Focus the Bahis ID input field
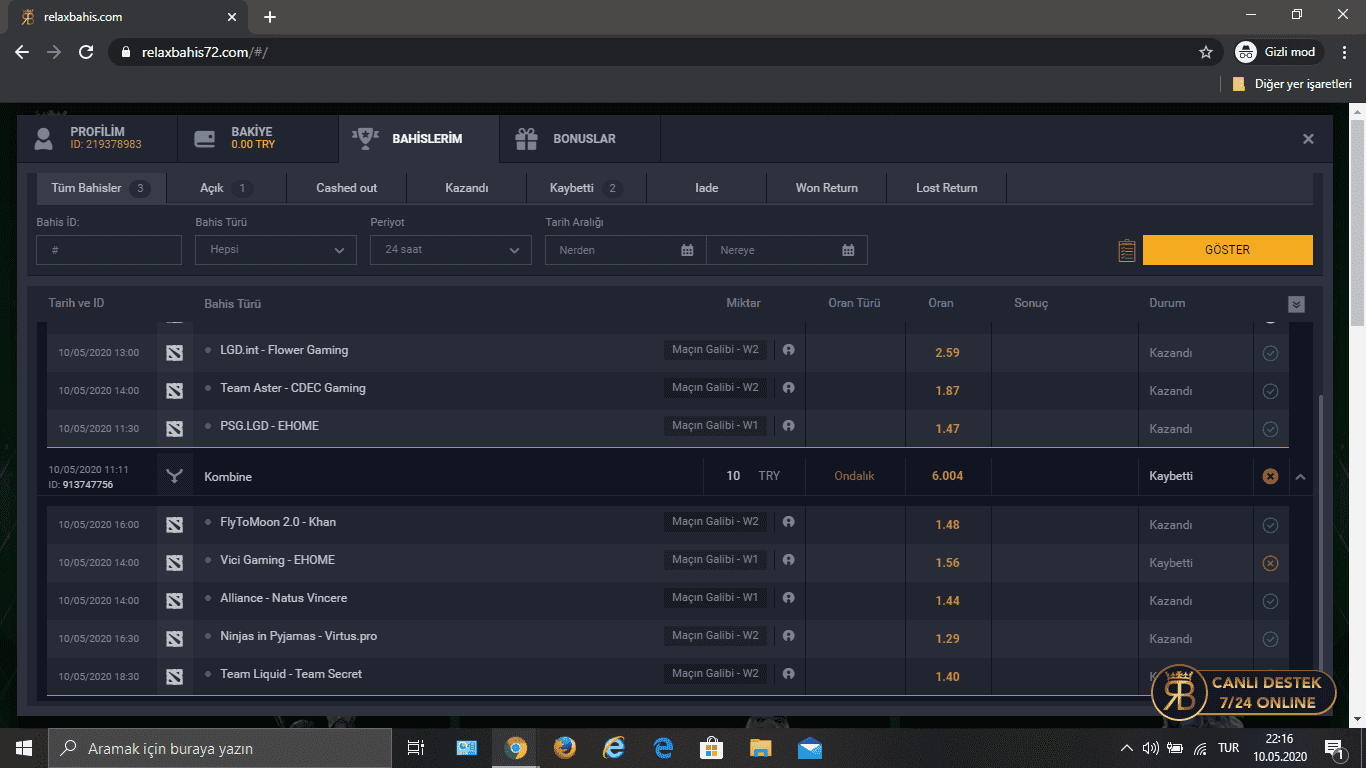 109,250
